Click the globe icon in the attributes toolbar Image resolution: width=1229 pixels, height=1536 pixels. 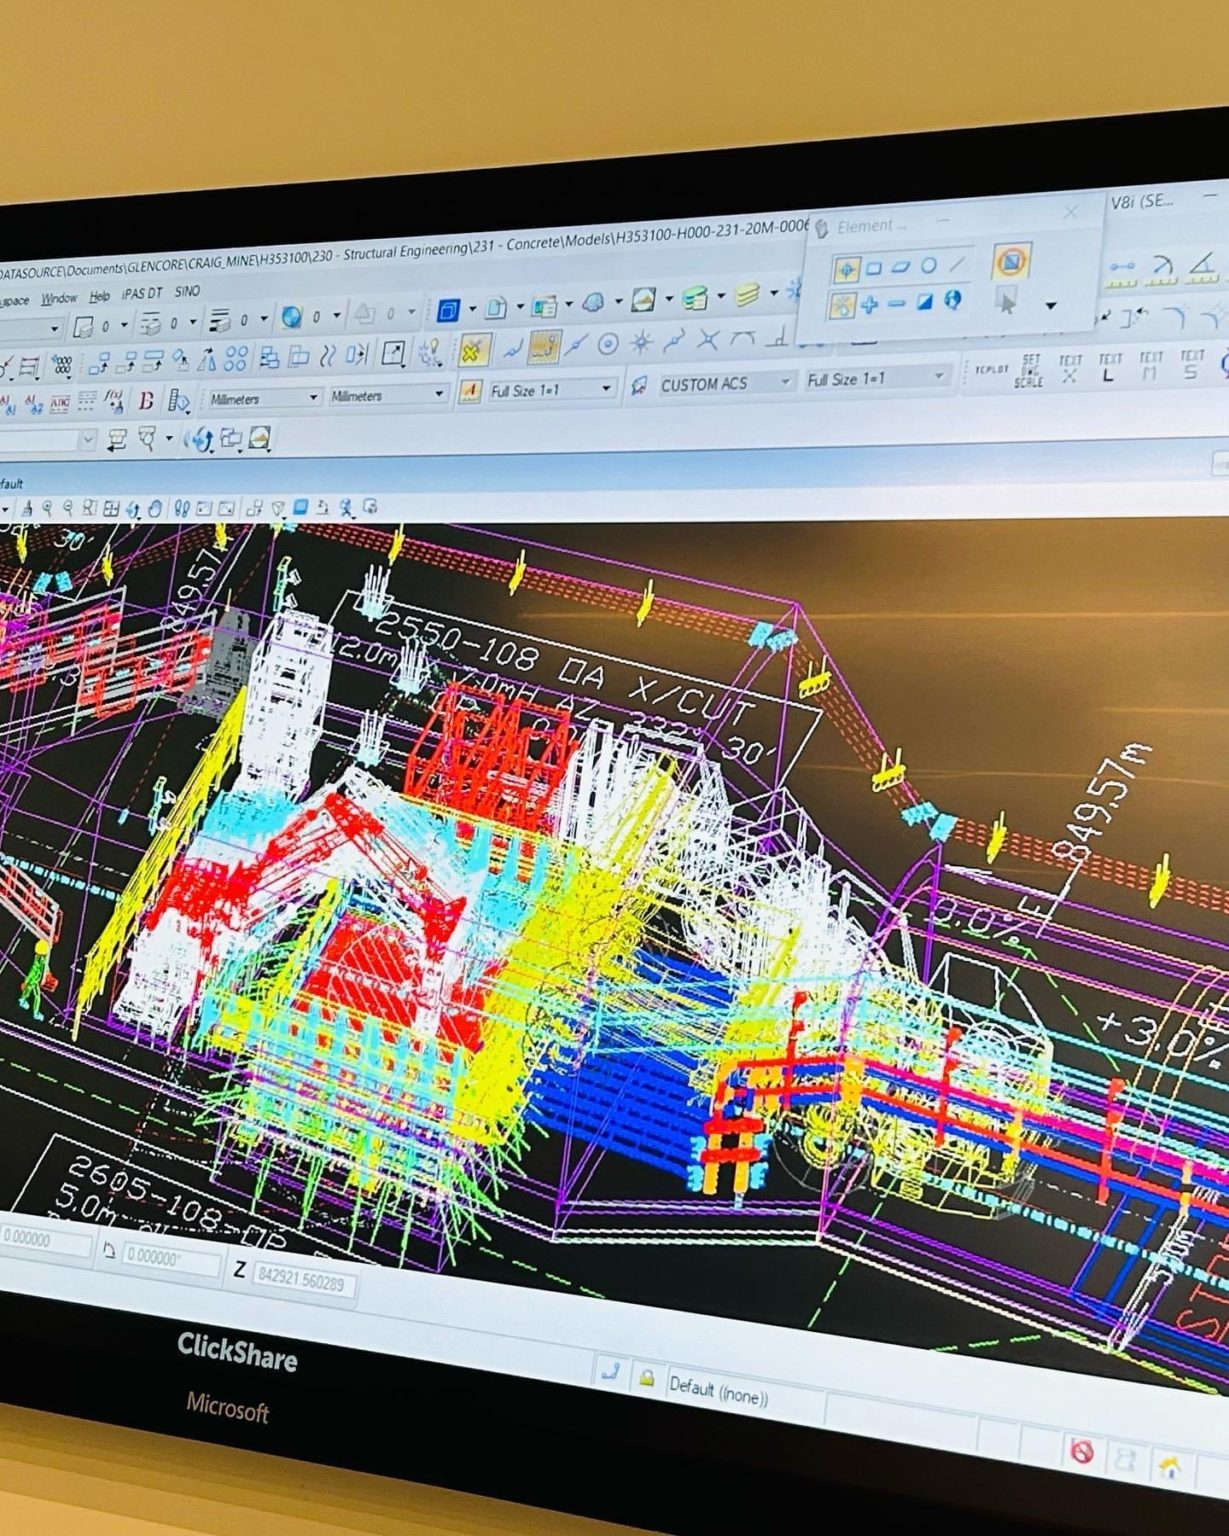click(291, 318)
